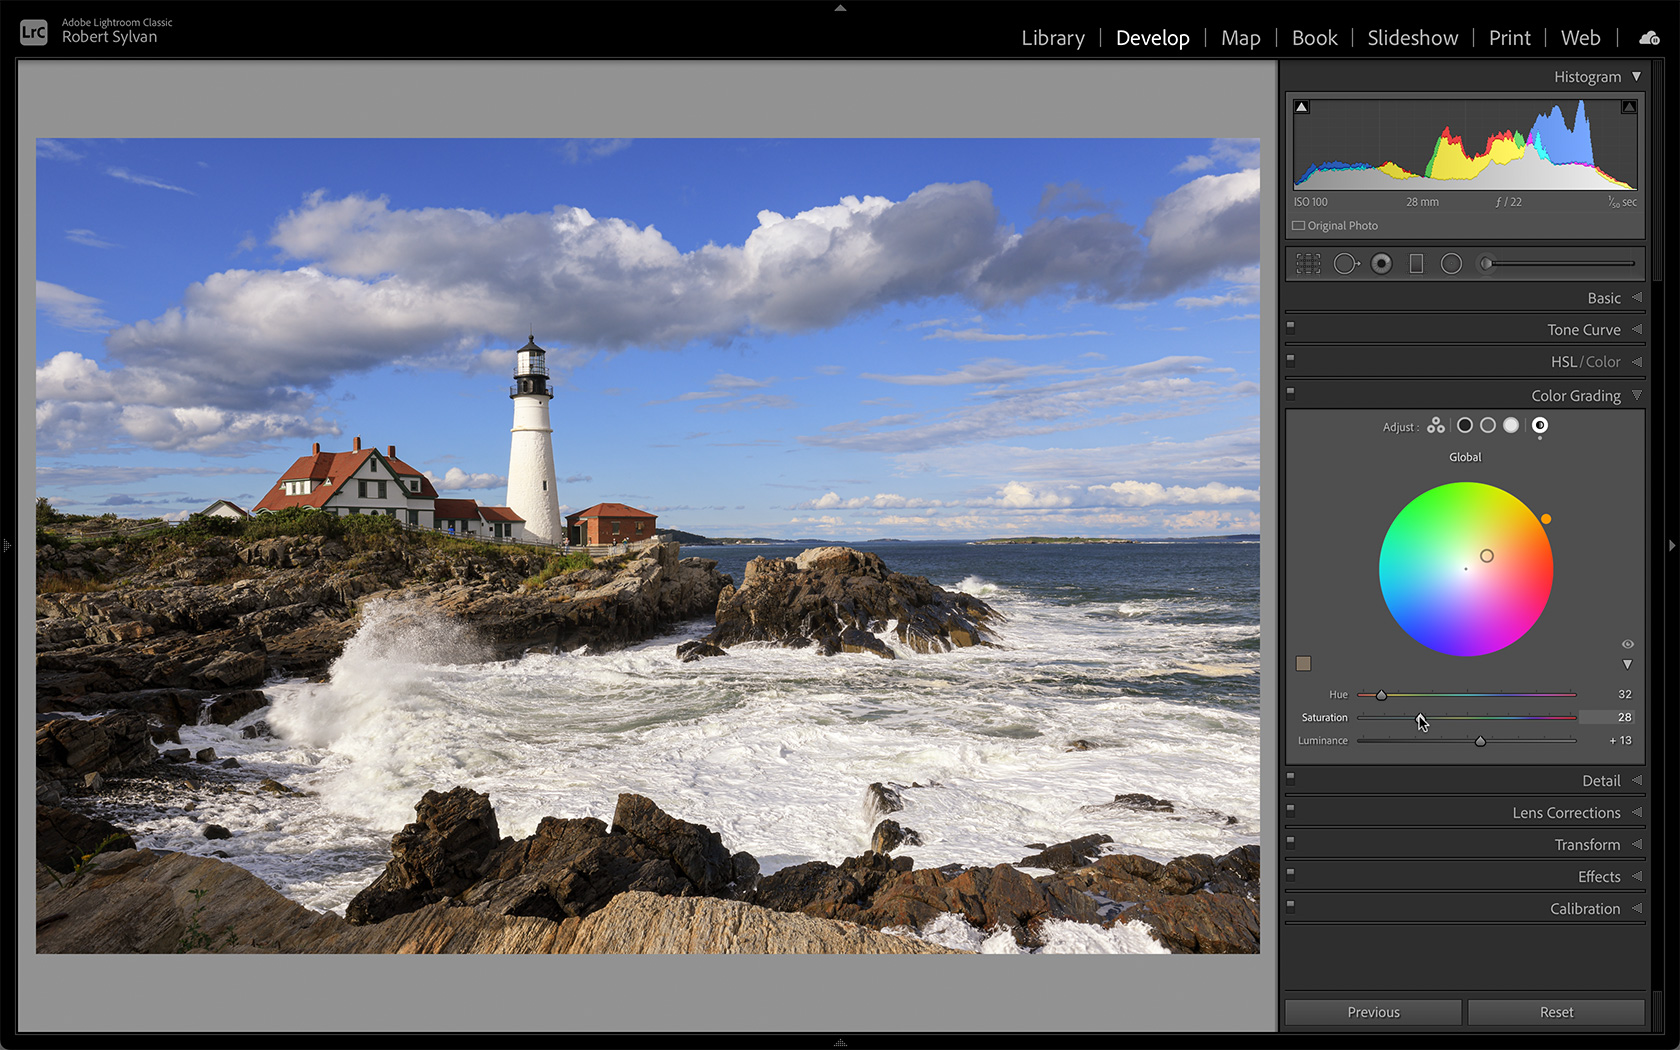
Task: Open the 3-way Color Grading view
Action: (x=1436, y=425)
